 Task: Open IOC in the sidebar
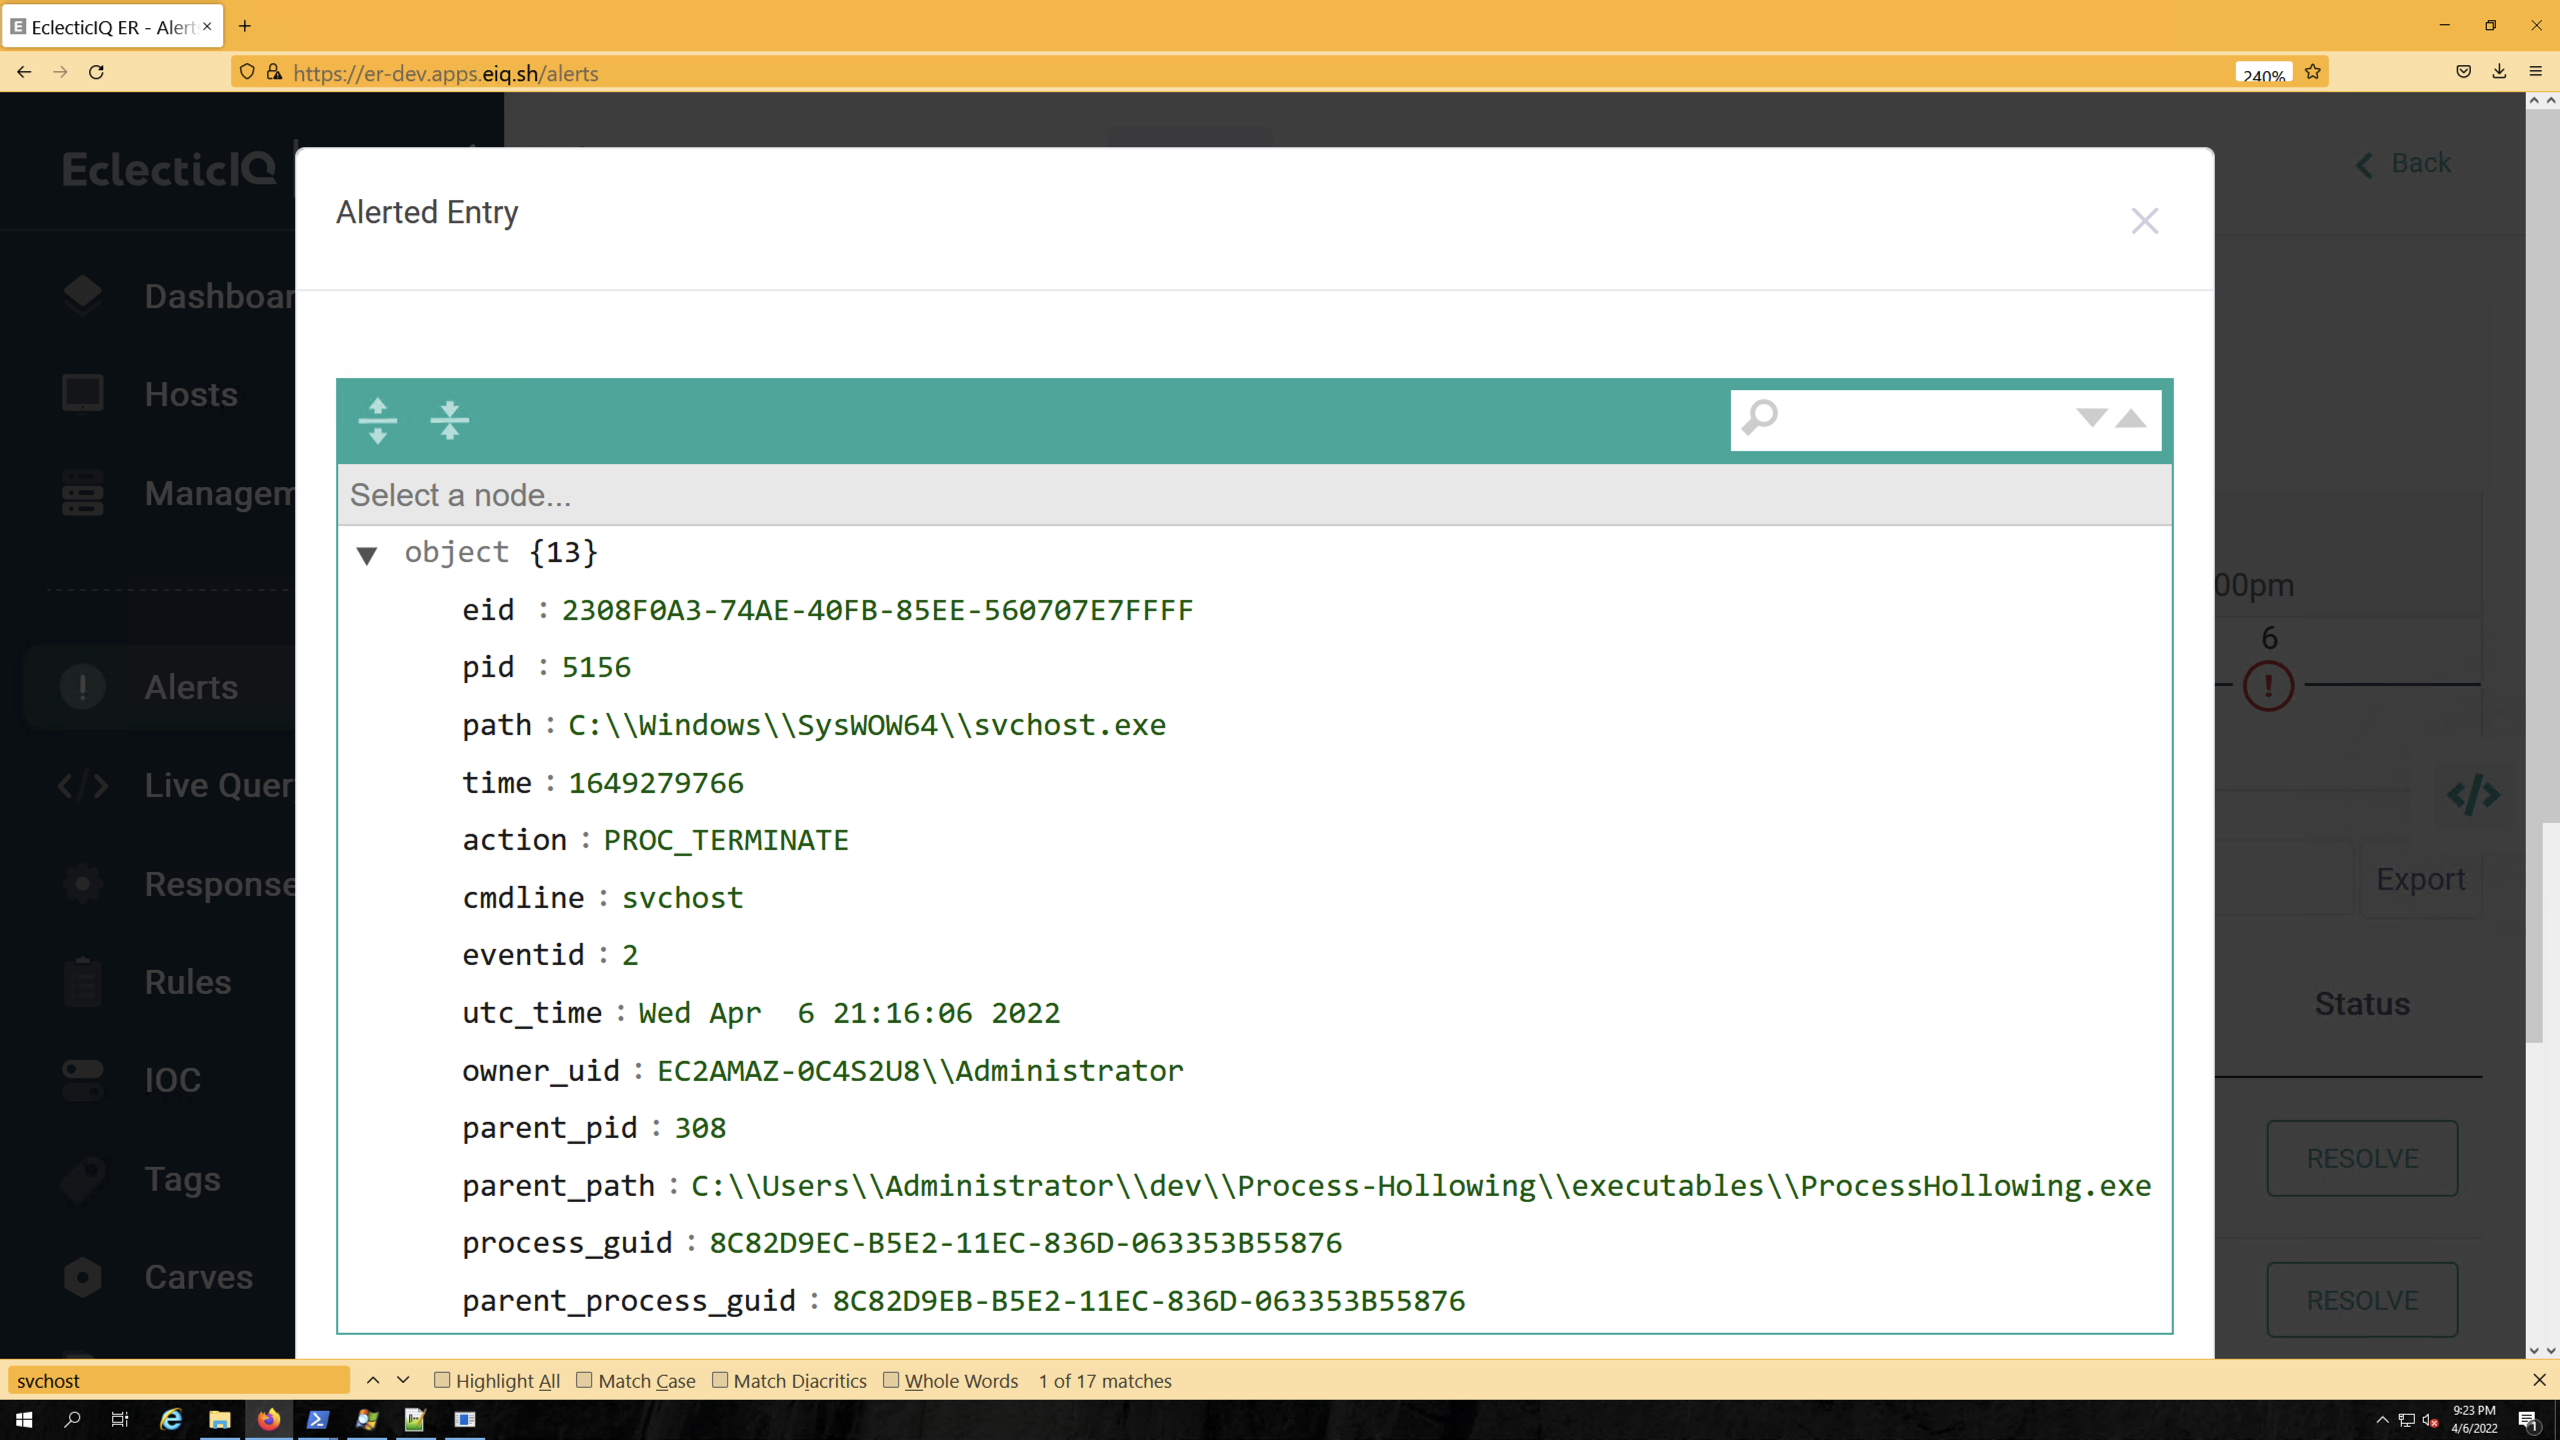[131, 1080]
